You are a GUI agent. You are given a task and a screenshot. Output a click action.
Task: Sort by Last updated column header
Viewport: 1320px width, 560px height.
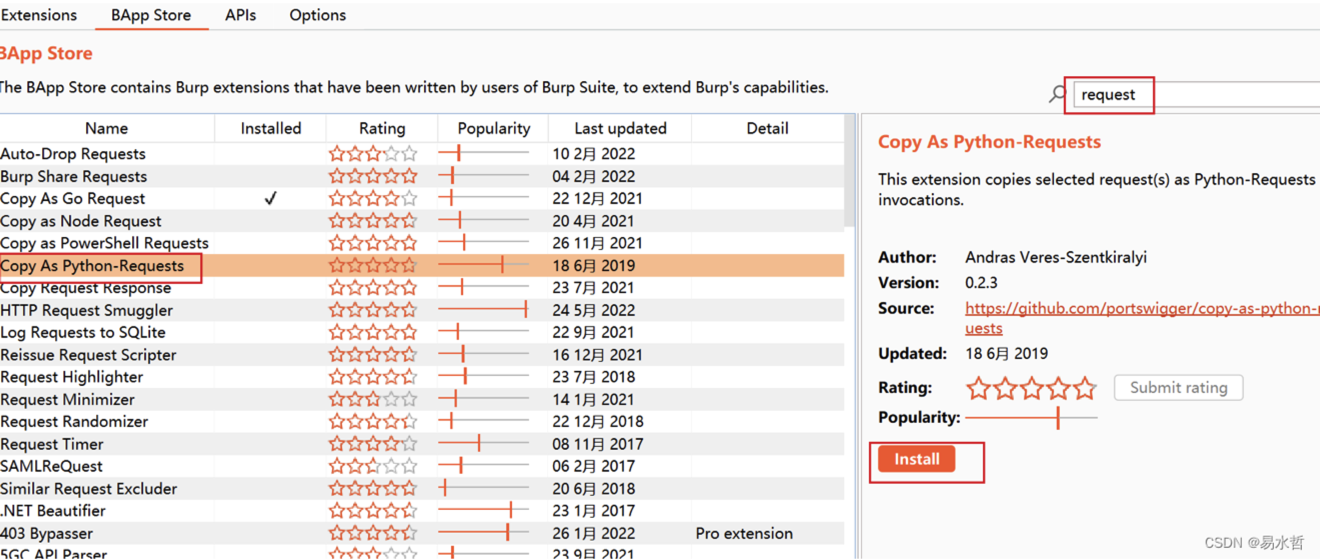[620, 128]
